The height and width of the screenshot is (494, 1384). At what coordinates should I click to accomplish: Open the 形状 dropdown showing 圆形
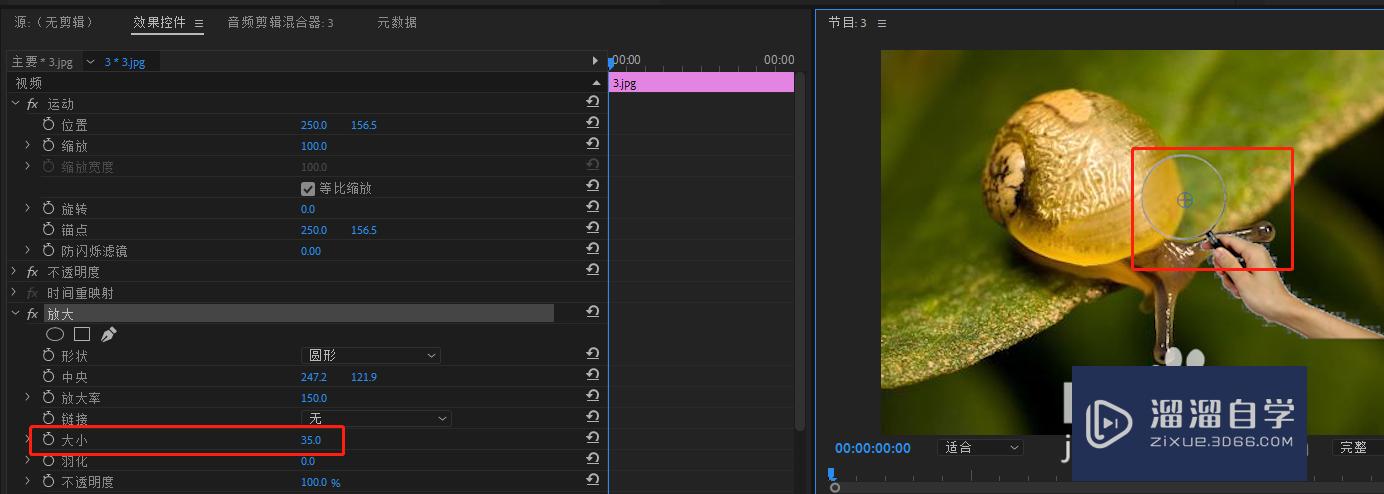point(371,355)
